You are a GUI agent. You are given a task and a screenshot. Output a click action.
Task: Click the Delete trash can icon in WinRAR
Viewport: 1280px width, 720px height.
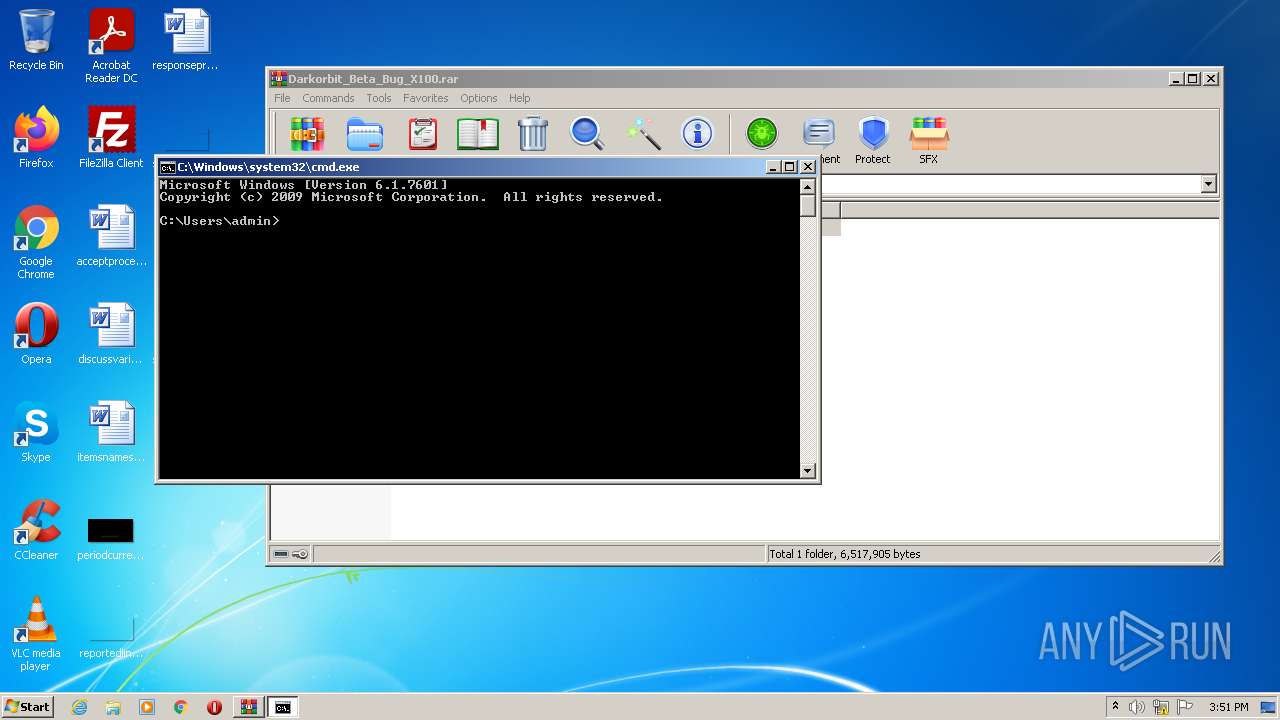(x=533, y=133)
